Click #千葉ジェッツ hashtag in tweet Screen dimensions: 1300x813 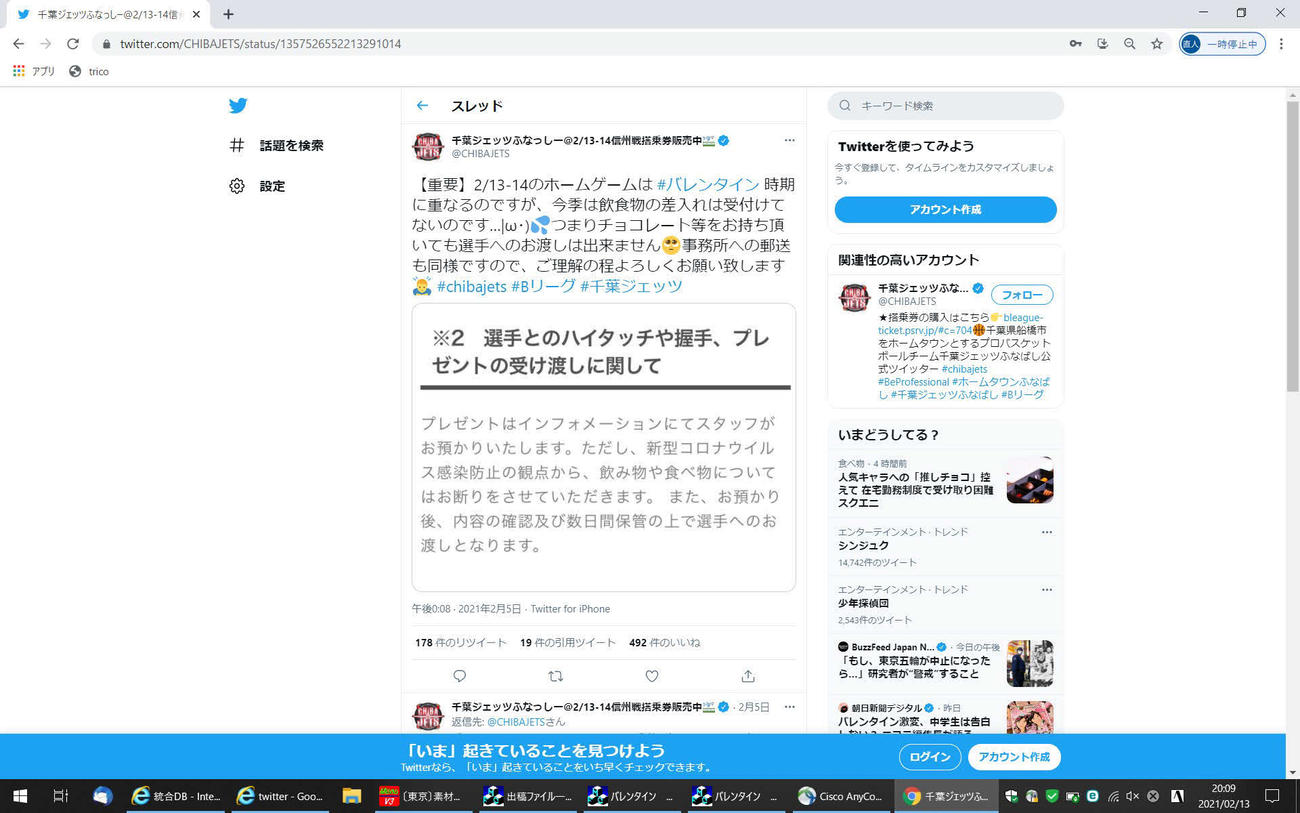[x=631, y=286]
